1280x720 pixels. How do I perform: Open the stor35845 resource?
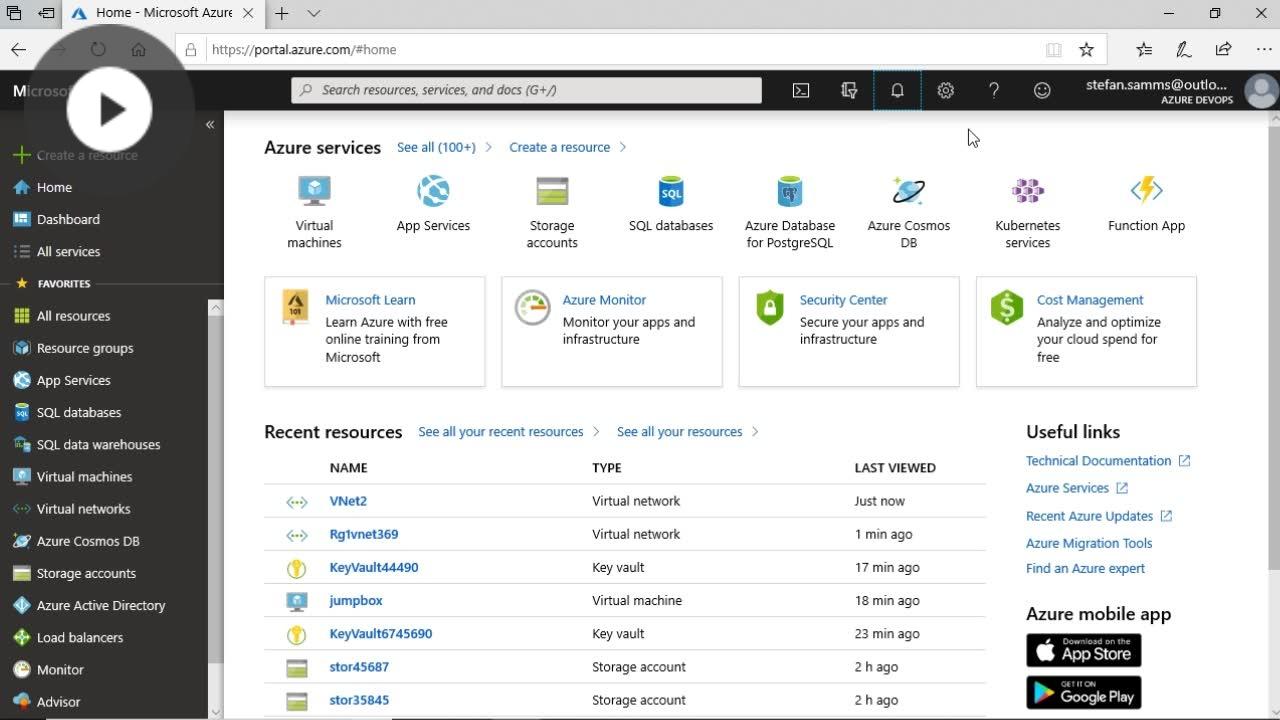[359, 700]
